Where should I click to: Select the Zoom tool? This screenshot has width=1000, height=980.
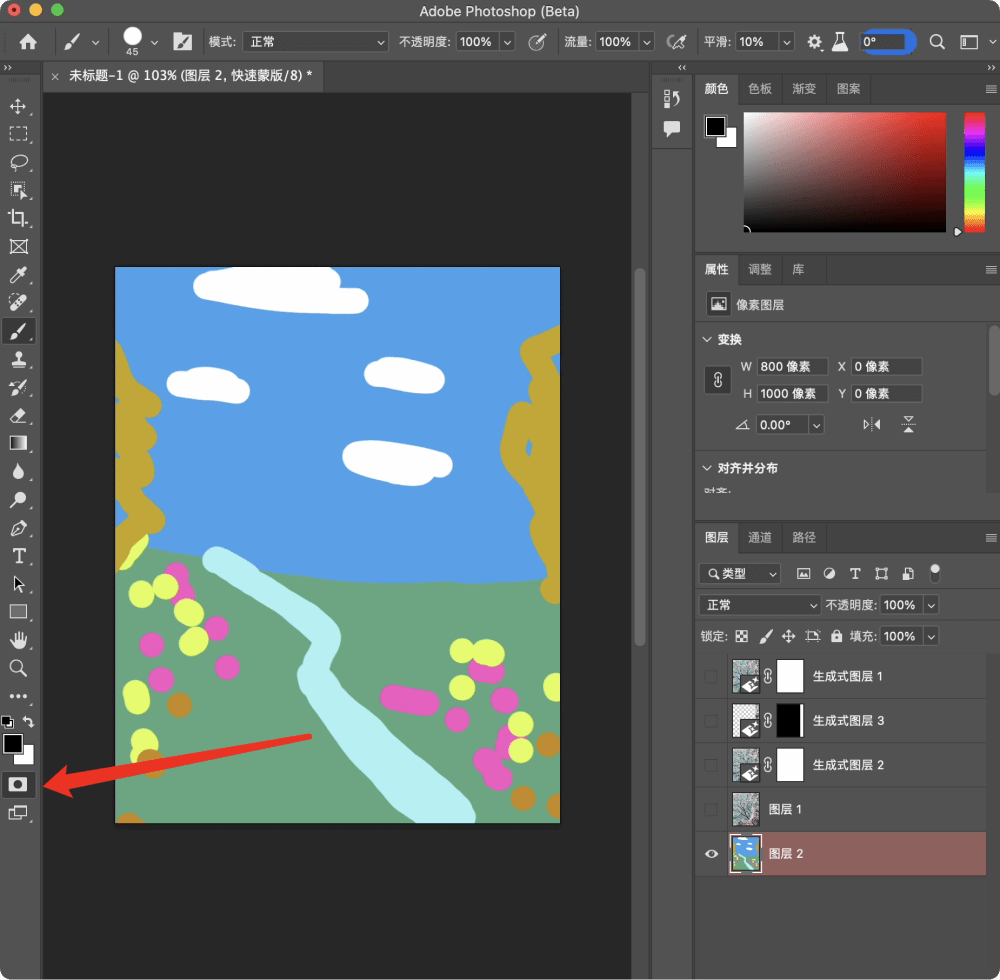tap(19, 668)
